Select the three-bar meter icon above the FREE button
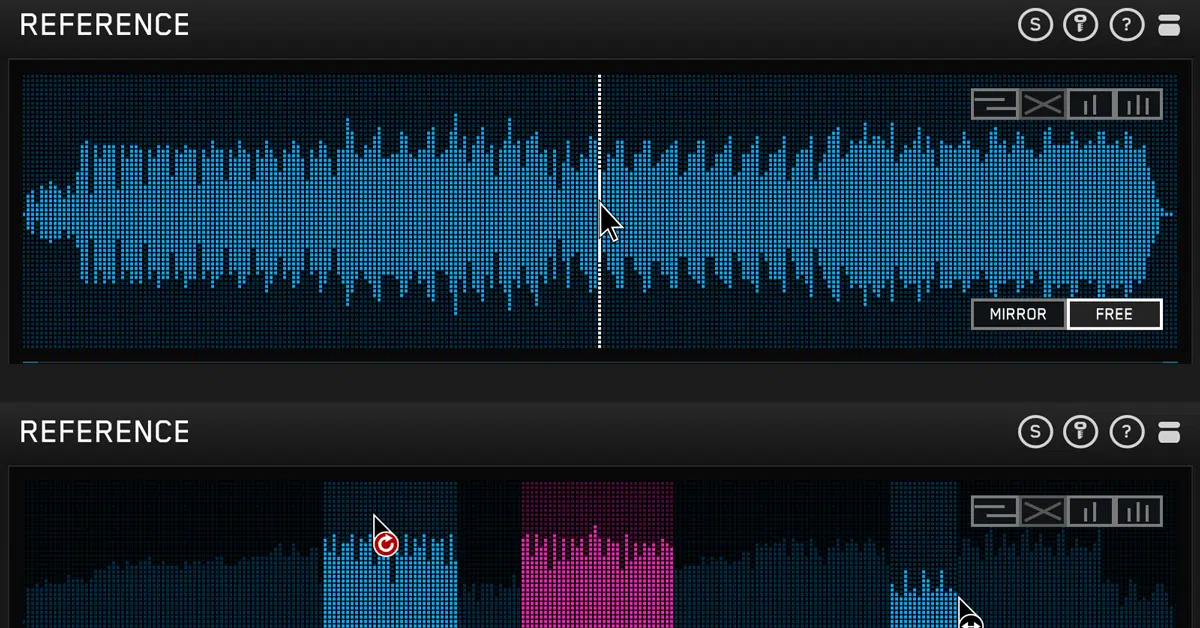1200x628 pixels. point(1138,104)
